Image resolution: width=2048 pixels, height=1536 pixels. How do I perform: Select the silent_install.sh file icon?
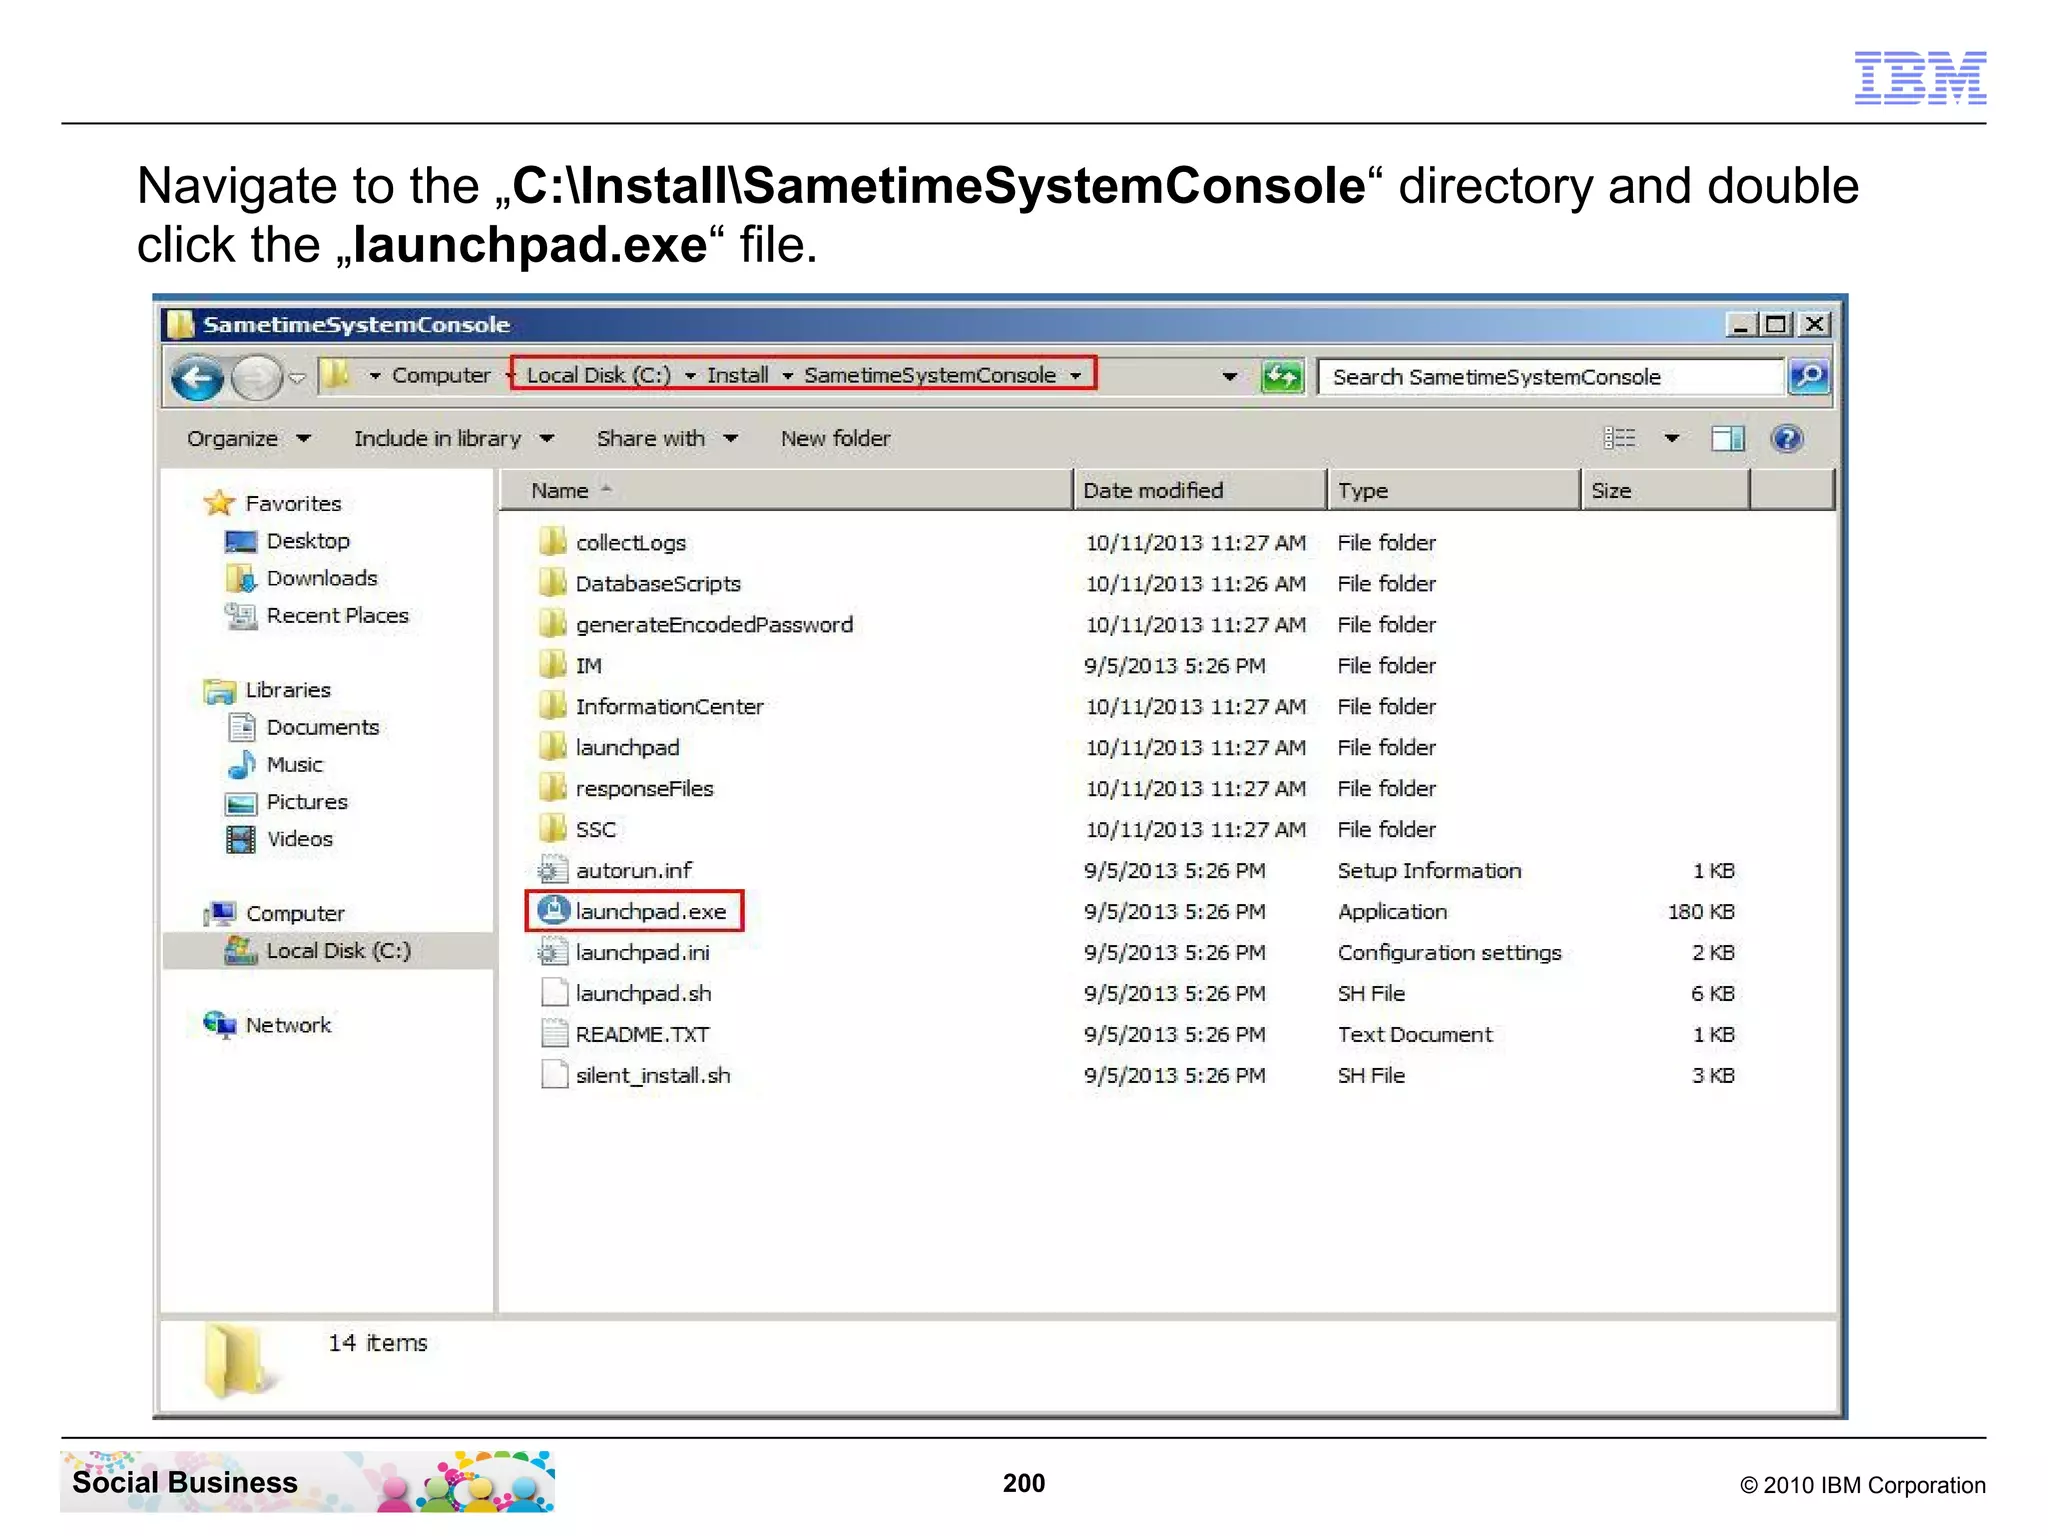point(553,1075)
